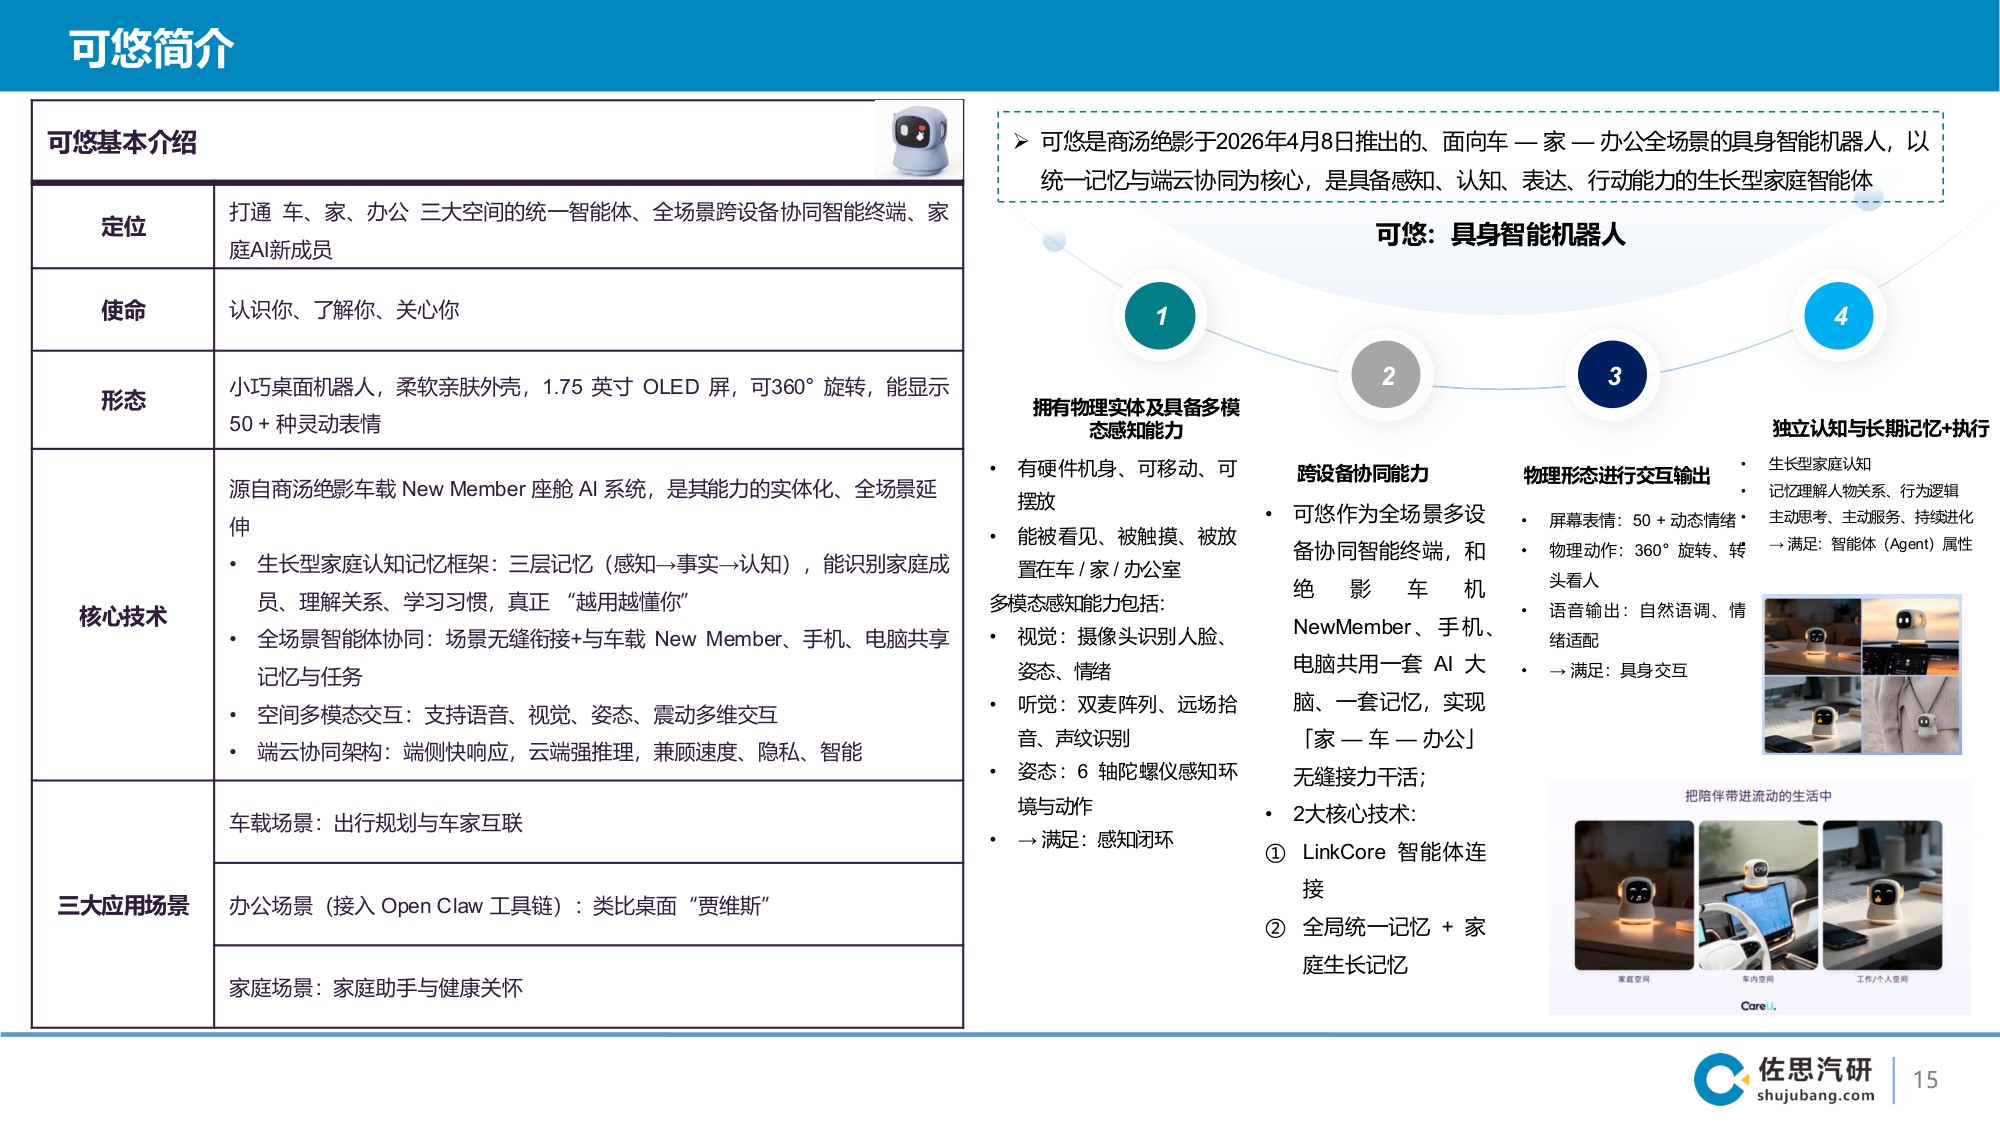Click the dashed intro box about 可悠
Viewport: 2000px width, 1125px height.
coord(1470,157)
